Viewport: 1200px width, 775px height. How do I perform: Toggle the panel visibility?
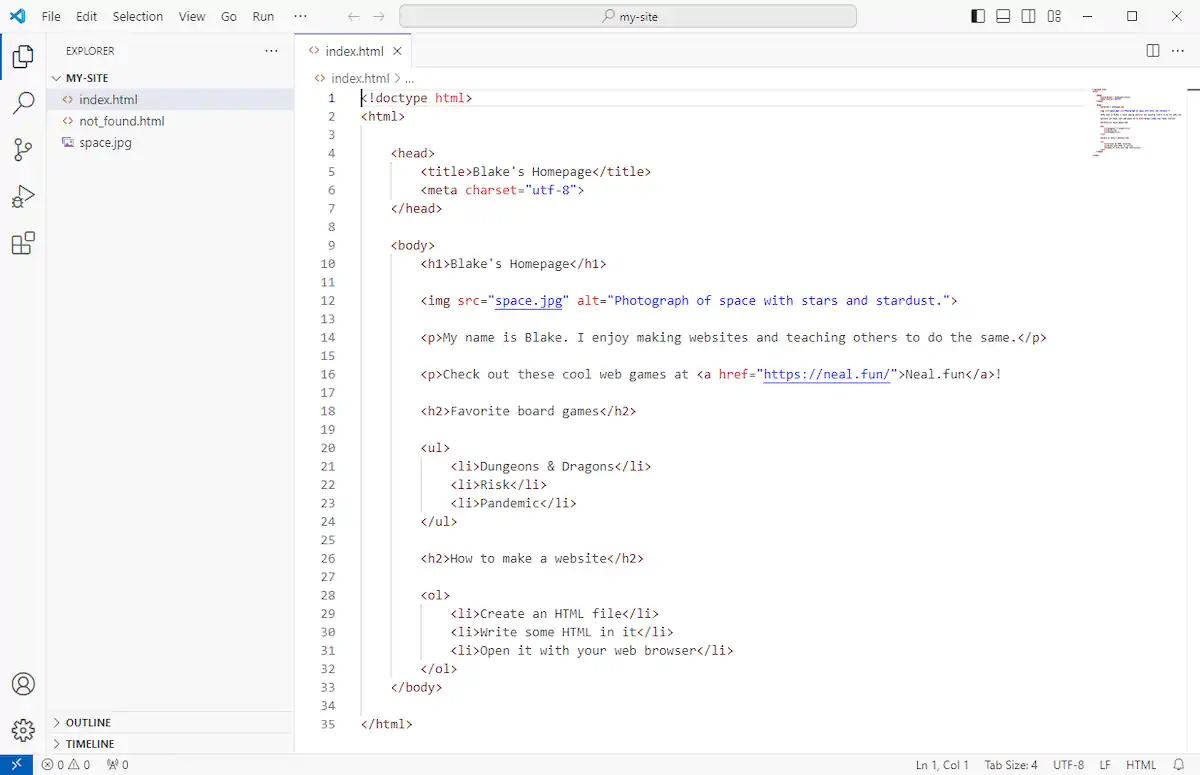click(x=1003, y=15)
